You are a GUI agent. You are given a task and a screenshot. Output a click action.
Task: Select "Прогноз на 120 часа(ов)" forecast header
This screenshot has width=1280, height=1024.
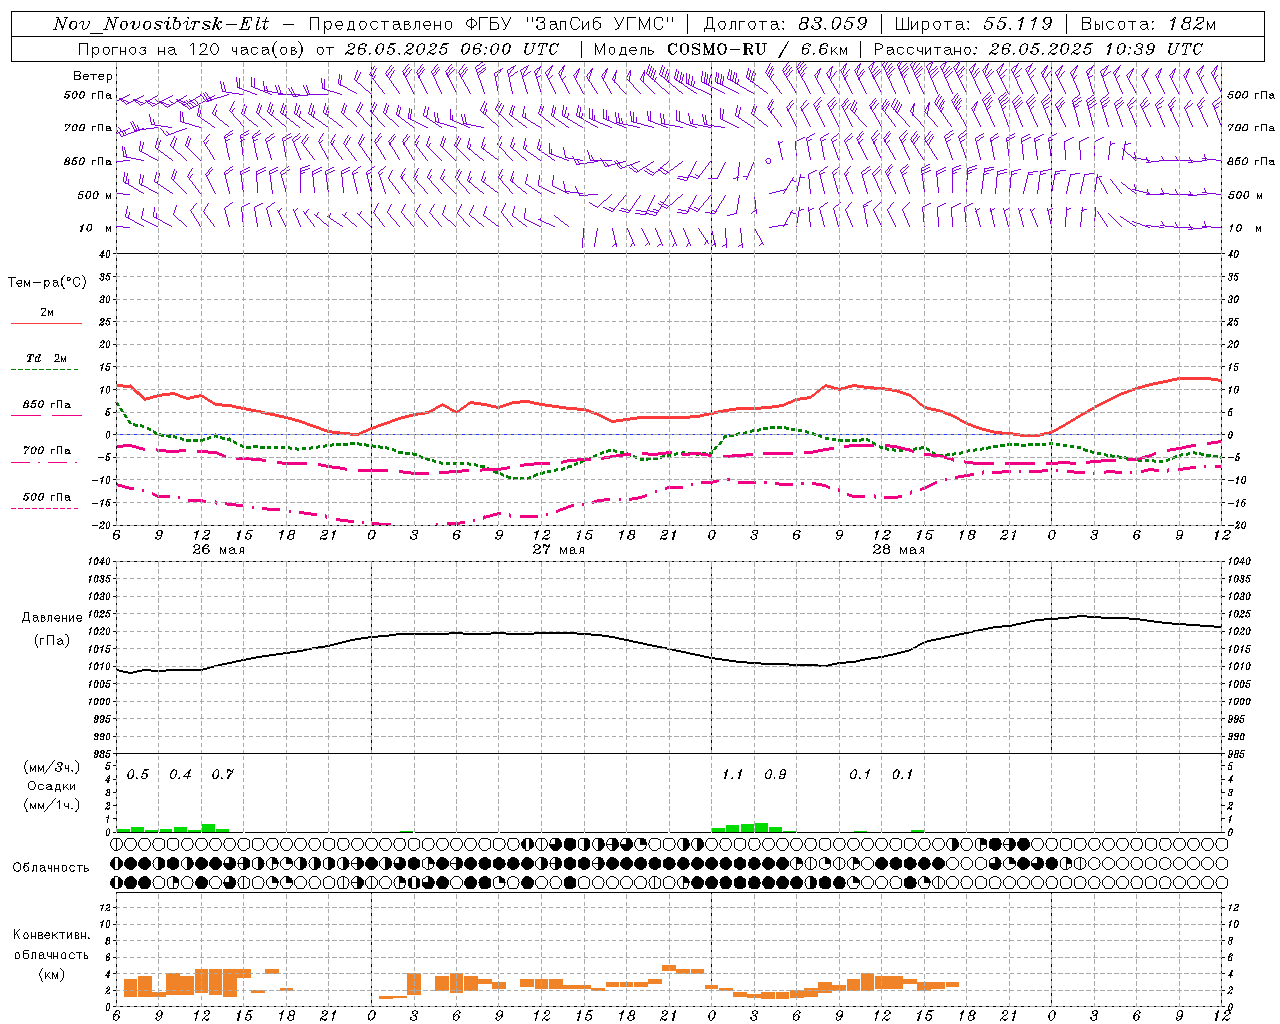[x=192, y=49]
